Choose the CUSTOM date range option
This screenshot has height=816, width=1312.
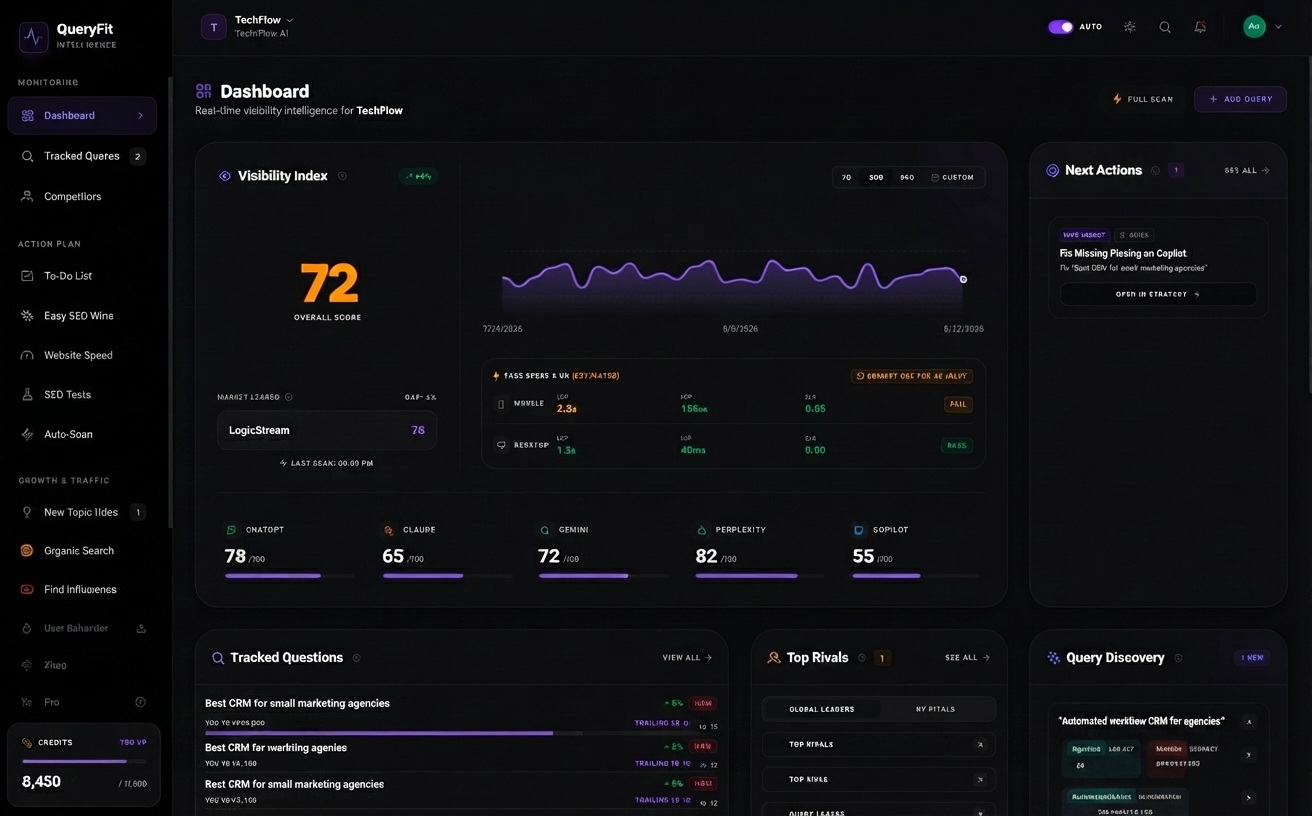(x=952, y=177)
